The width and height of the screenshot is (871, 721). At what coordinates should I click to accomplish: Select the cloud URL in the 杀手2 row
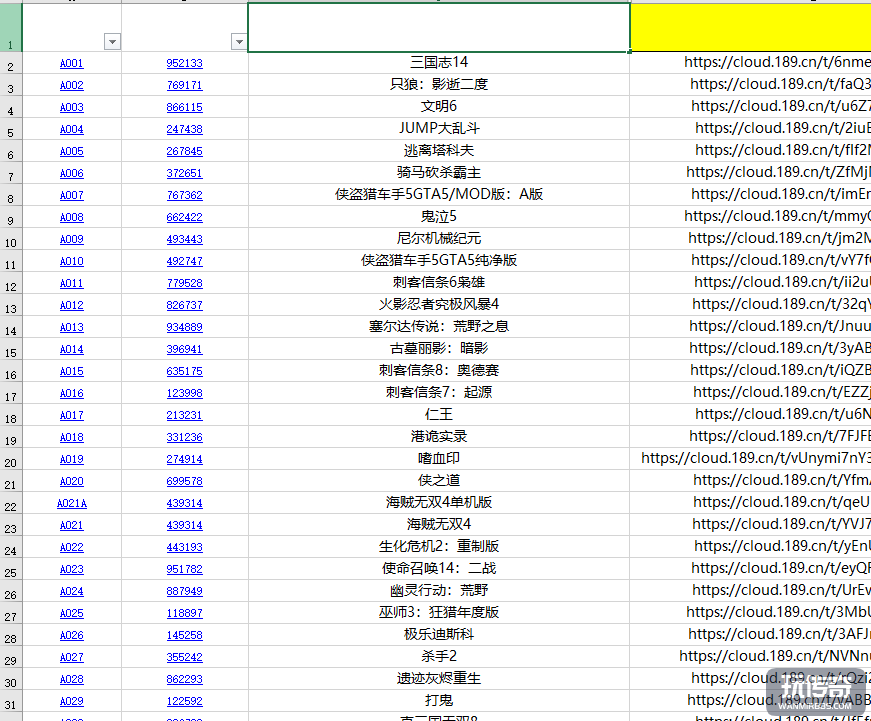point(775,656)
